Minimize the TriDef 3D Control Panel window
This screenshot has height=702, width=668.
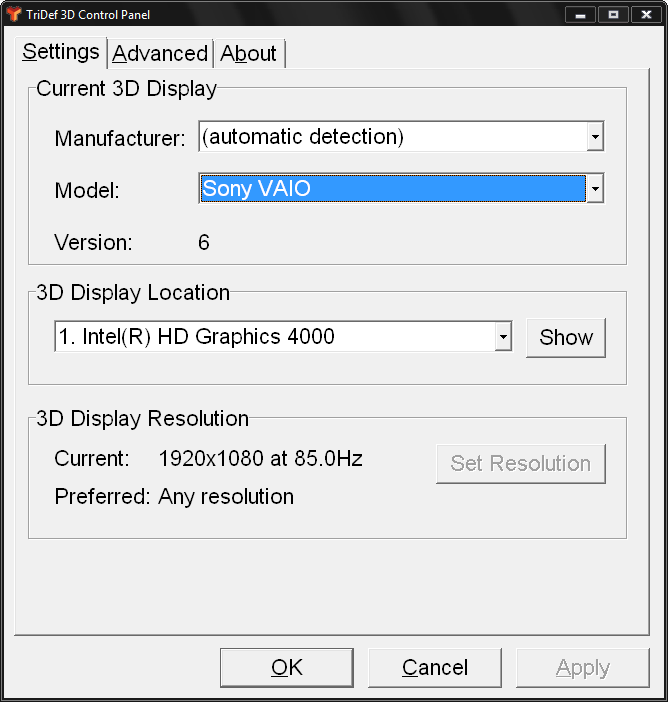(x=581, y=15)
